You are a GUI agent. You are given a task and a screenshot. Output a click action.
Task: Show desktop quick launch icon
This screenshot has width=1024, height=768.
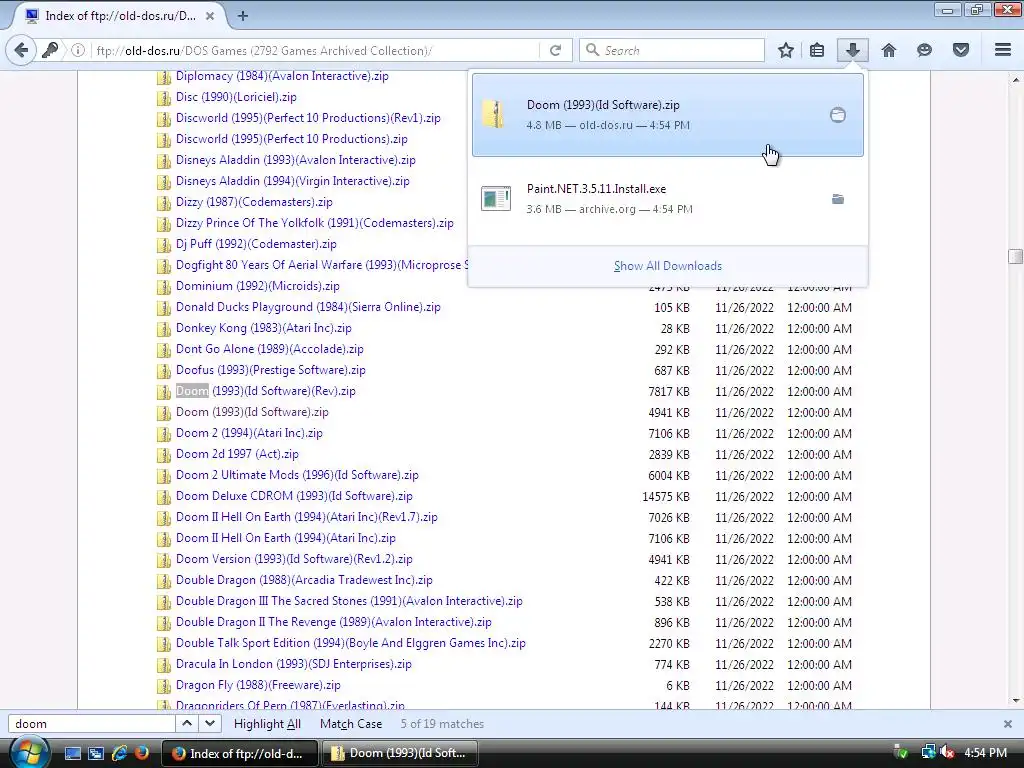click(72, 753)
